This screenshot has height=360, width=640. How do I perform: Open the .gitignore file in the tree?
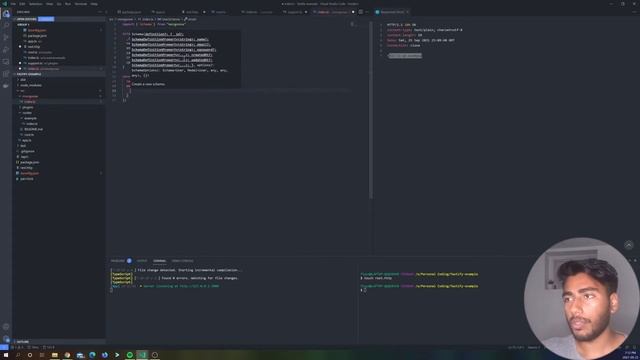[27, 151]
